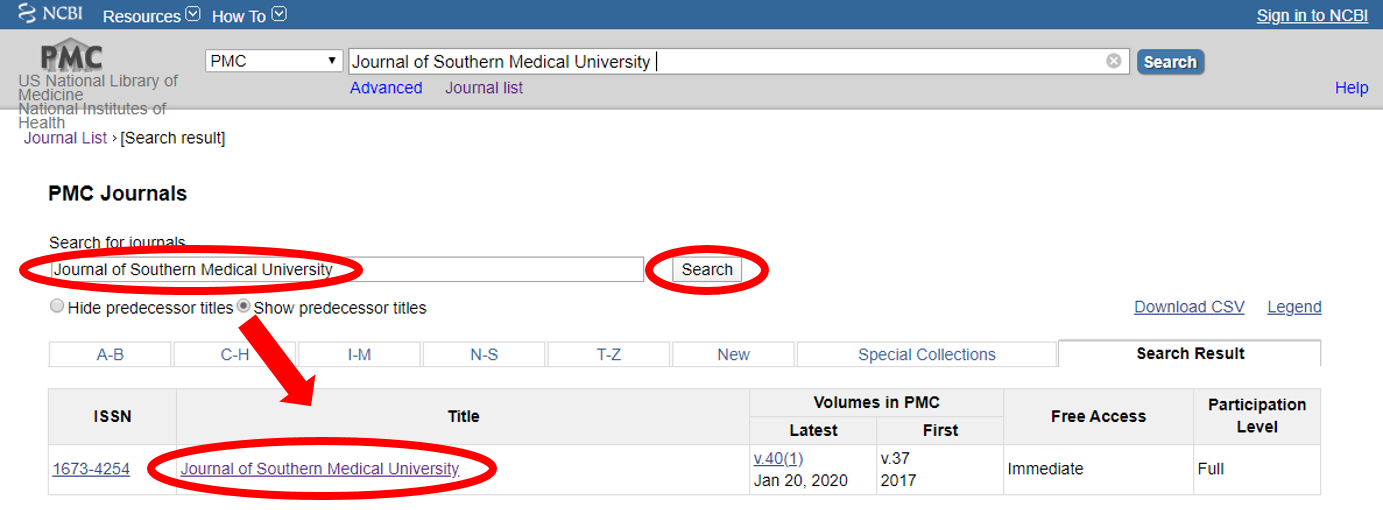Viewport: 1383px width, 510px height.
Task: Switch to the T-Z tab
Action: pyautogui.click(x=609, y=354)
